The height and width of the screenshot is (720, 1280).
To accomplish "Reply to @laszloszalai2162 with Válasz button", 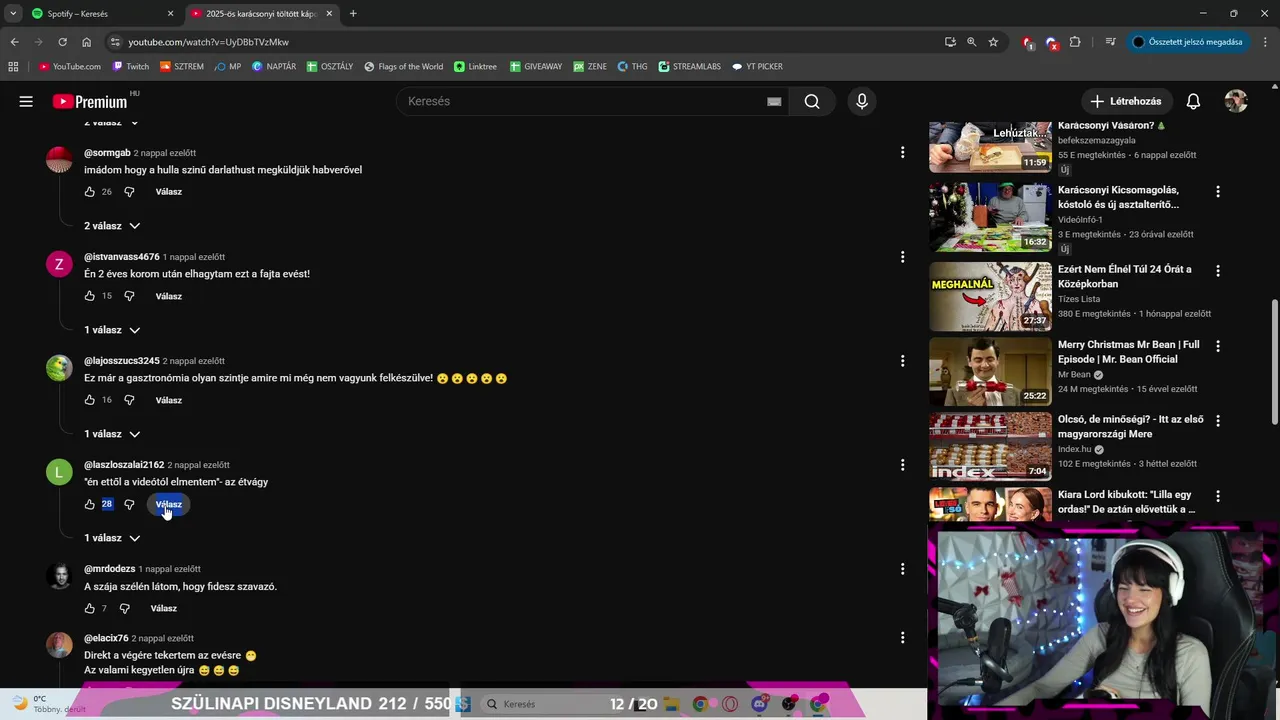I will pyautogui.click(x=169, y=504).
